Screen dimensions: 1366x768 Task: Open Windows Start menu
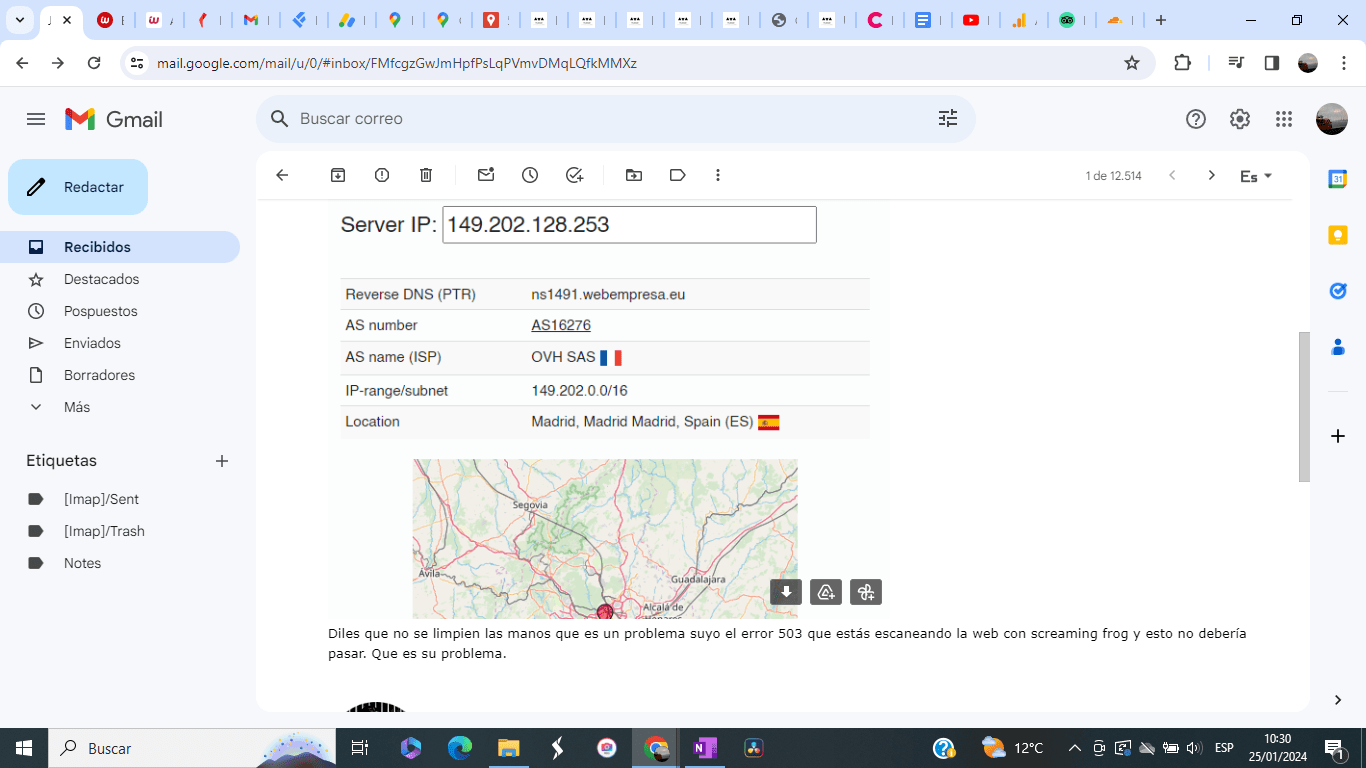coord(24,748)
